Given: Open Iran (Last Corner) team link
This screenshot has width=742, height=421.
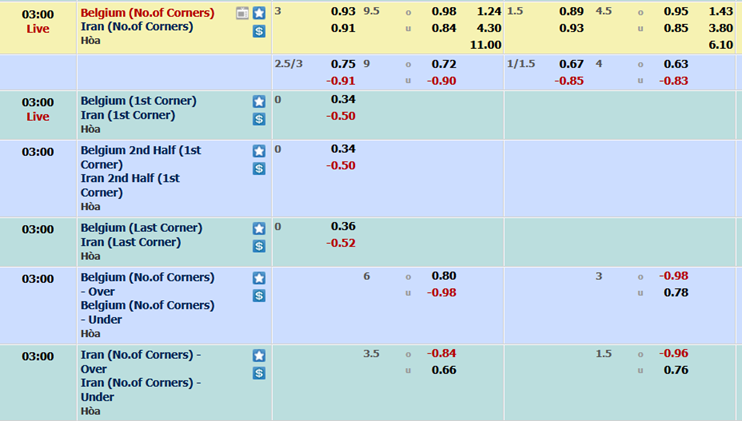Looking at the screenshot, I should (x=131, y=242).
